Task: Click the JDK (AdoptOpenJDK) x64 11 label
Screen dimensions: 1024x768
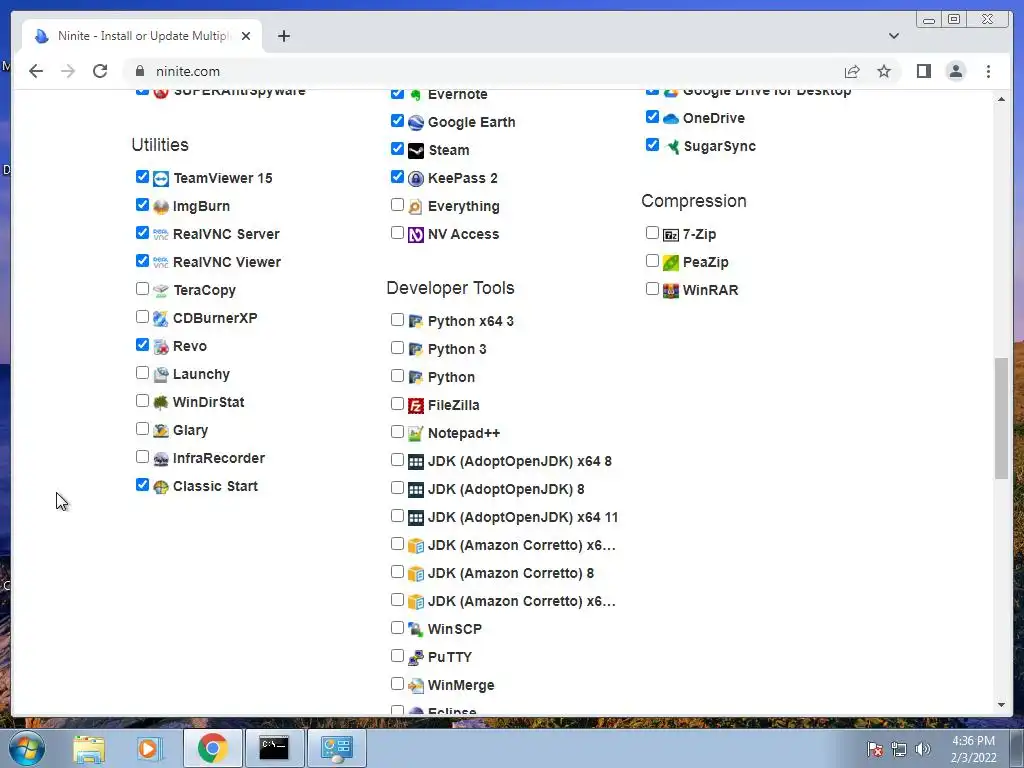Action: pyautogui.click(x=522, y=517)
